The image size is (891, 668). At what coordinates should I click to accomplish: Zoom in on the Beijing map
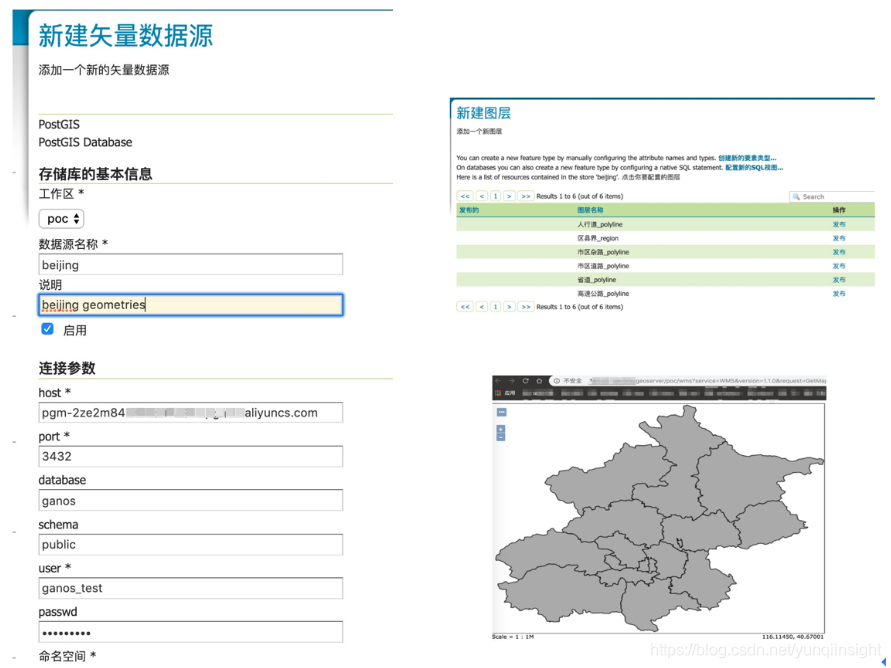(x=501, y=429)
